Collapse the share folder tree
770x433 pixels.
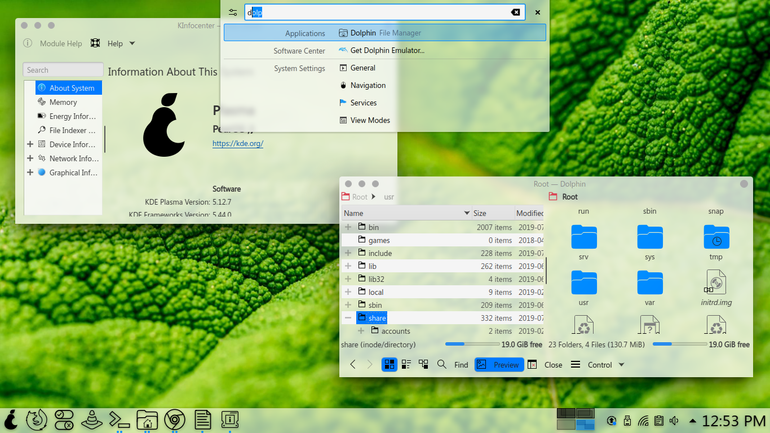[348, 318]
